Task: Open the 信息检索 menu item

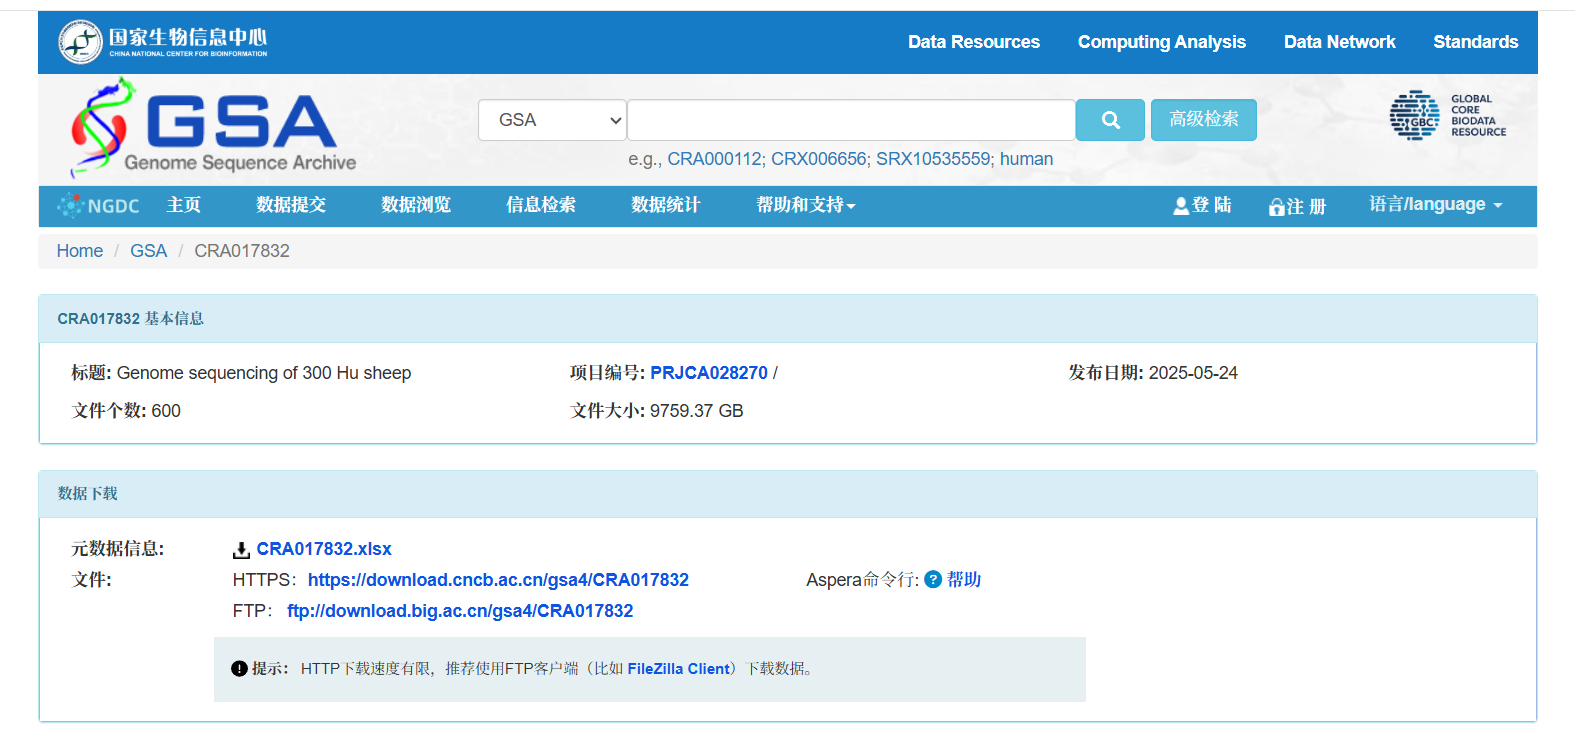Action: 541,205
